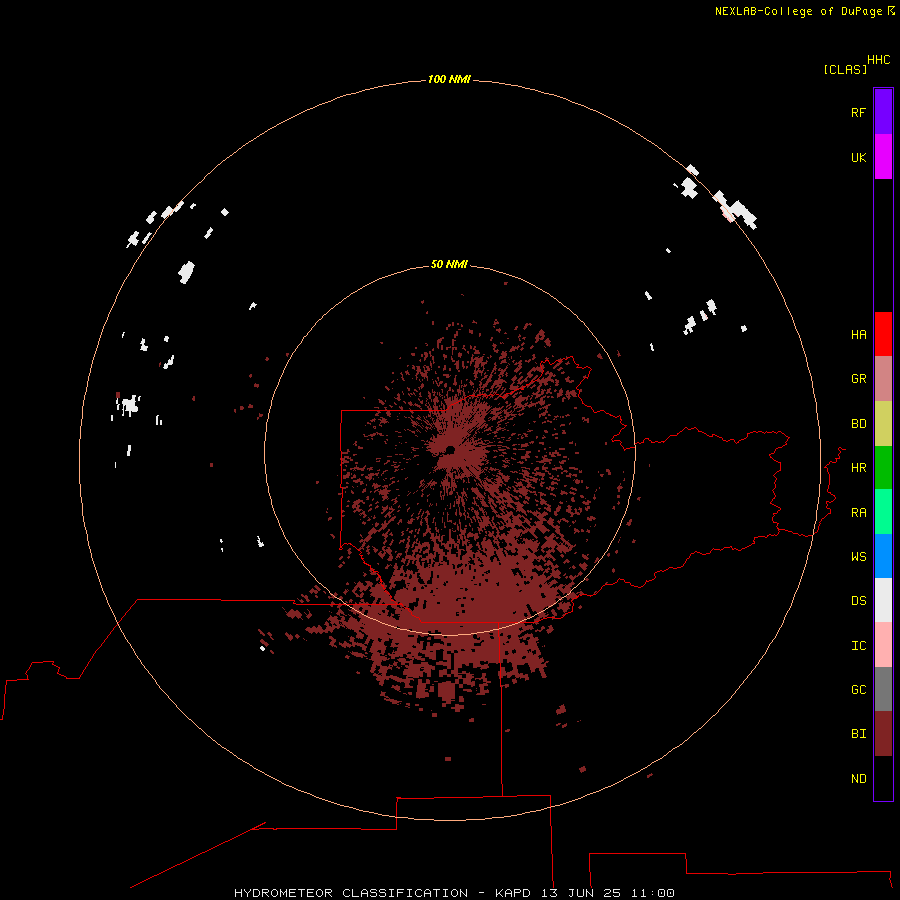Click the NEXLAB-College of DuPage credit text

(798, 11)
